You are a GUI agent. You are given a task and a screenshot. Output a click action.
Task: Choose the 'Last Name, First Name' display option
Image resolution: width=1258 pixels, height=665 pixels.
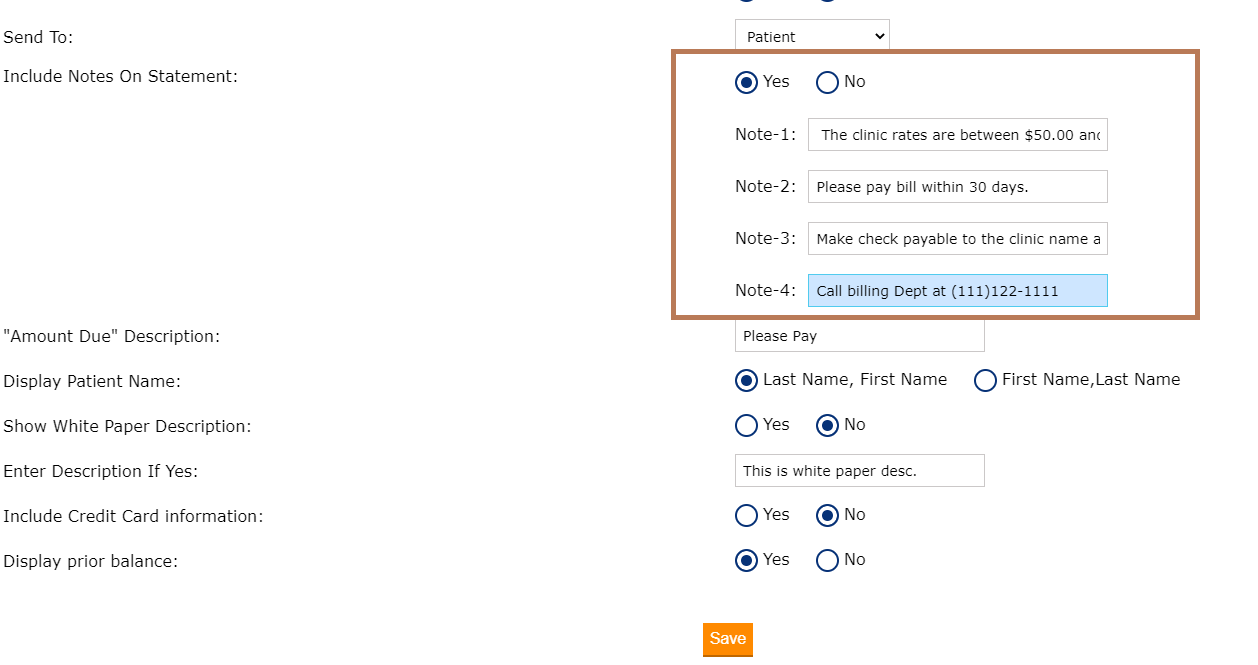point(746,380)
